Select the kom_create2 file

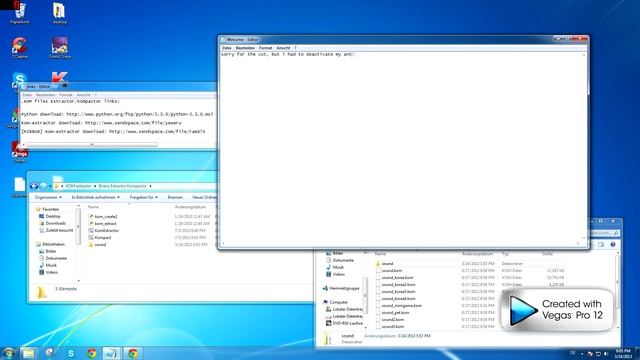pyautogui.click(x=103, y=216)
